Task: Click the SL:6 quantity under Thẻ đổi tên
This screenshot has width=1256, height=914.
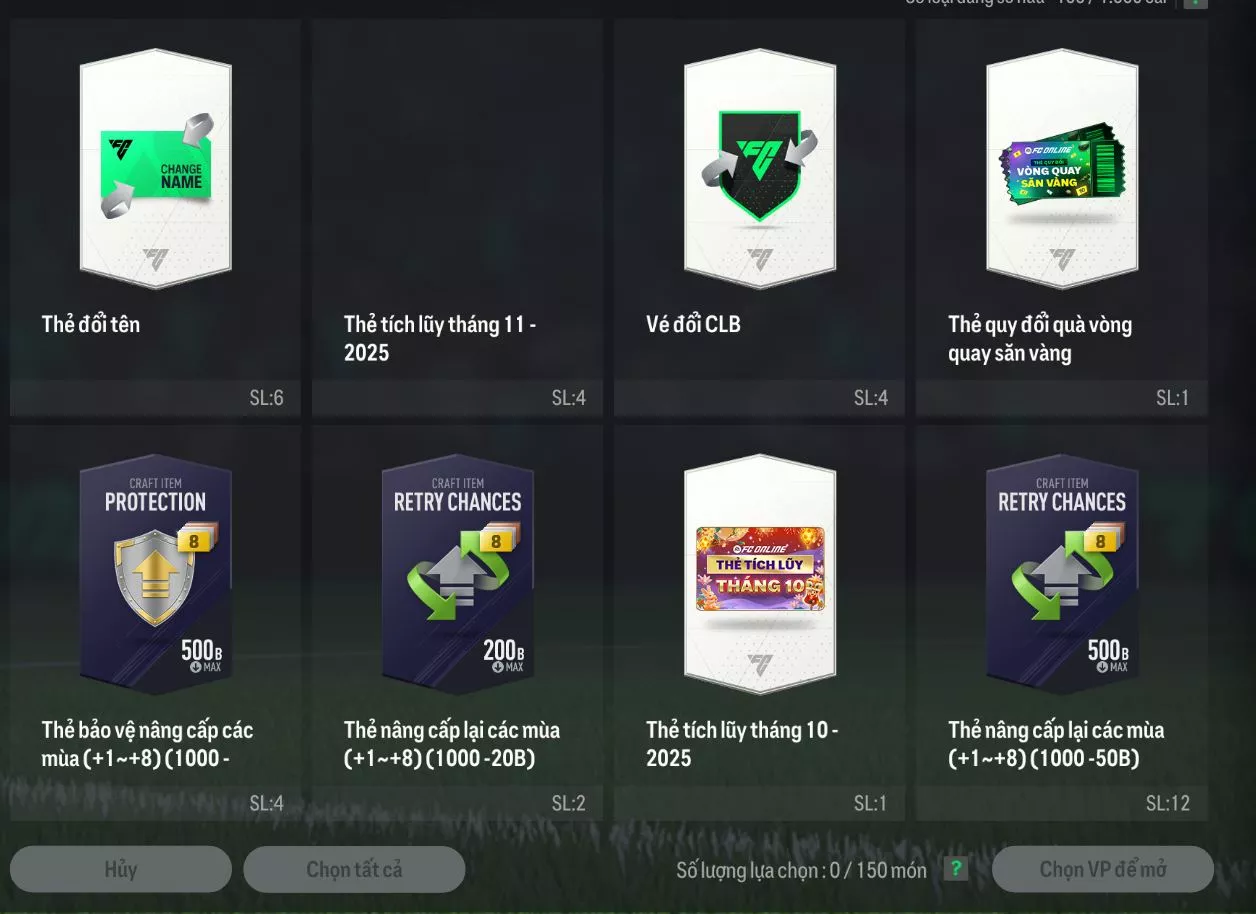Action: point(267,398)
